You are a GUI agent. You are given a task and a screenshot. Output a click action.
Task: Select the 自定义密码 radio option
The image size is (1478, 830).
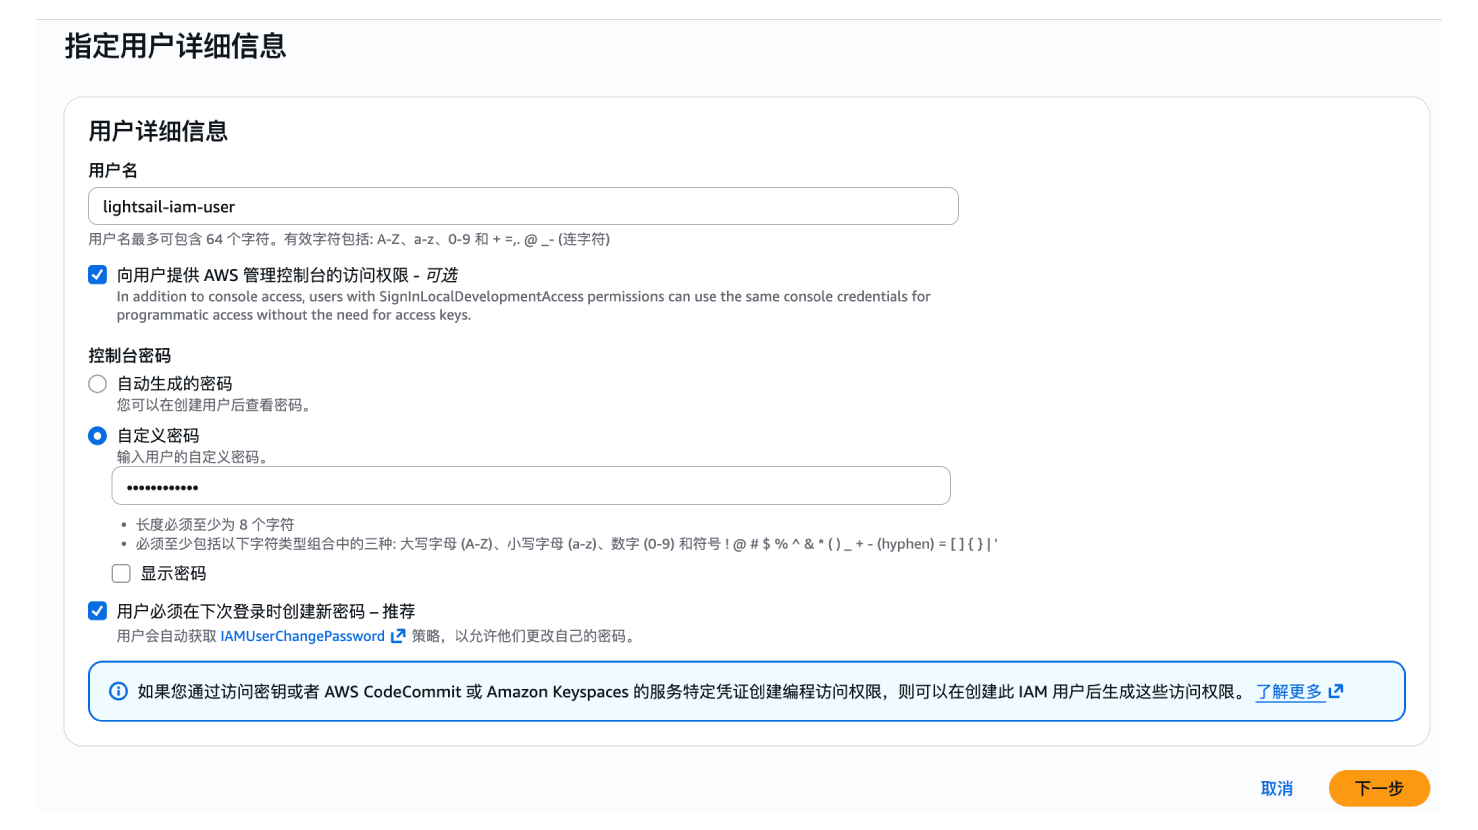coord(97,436)
